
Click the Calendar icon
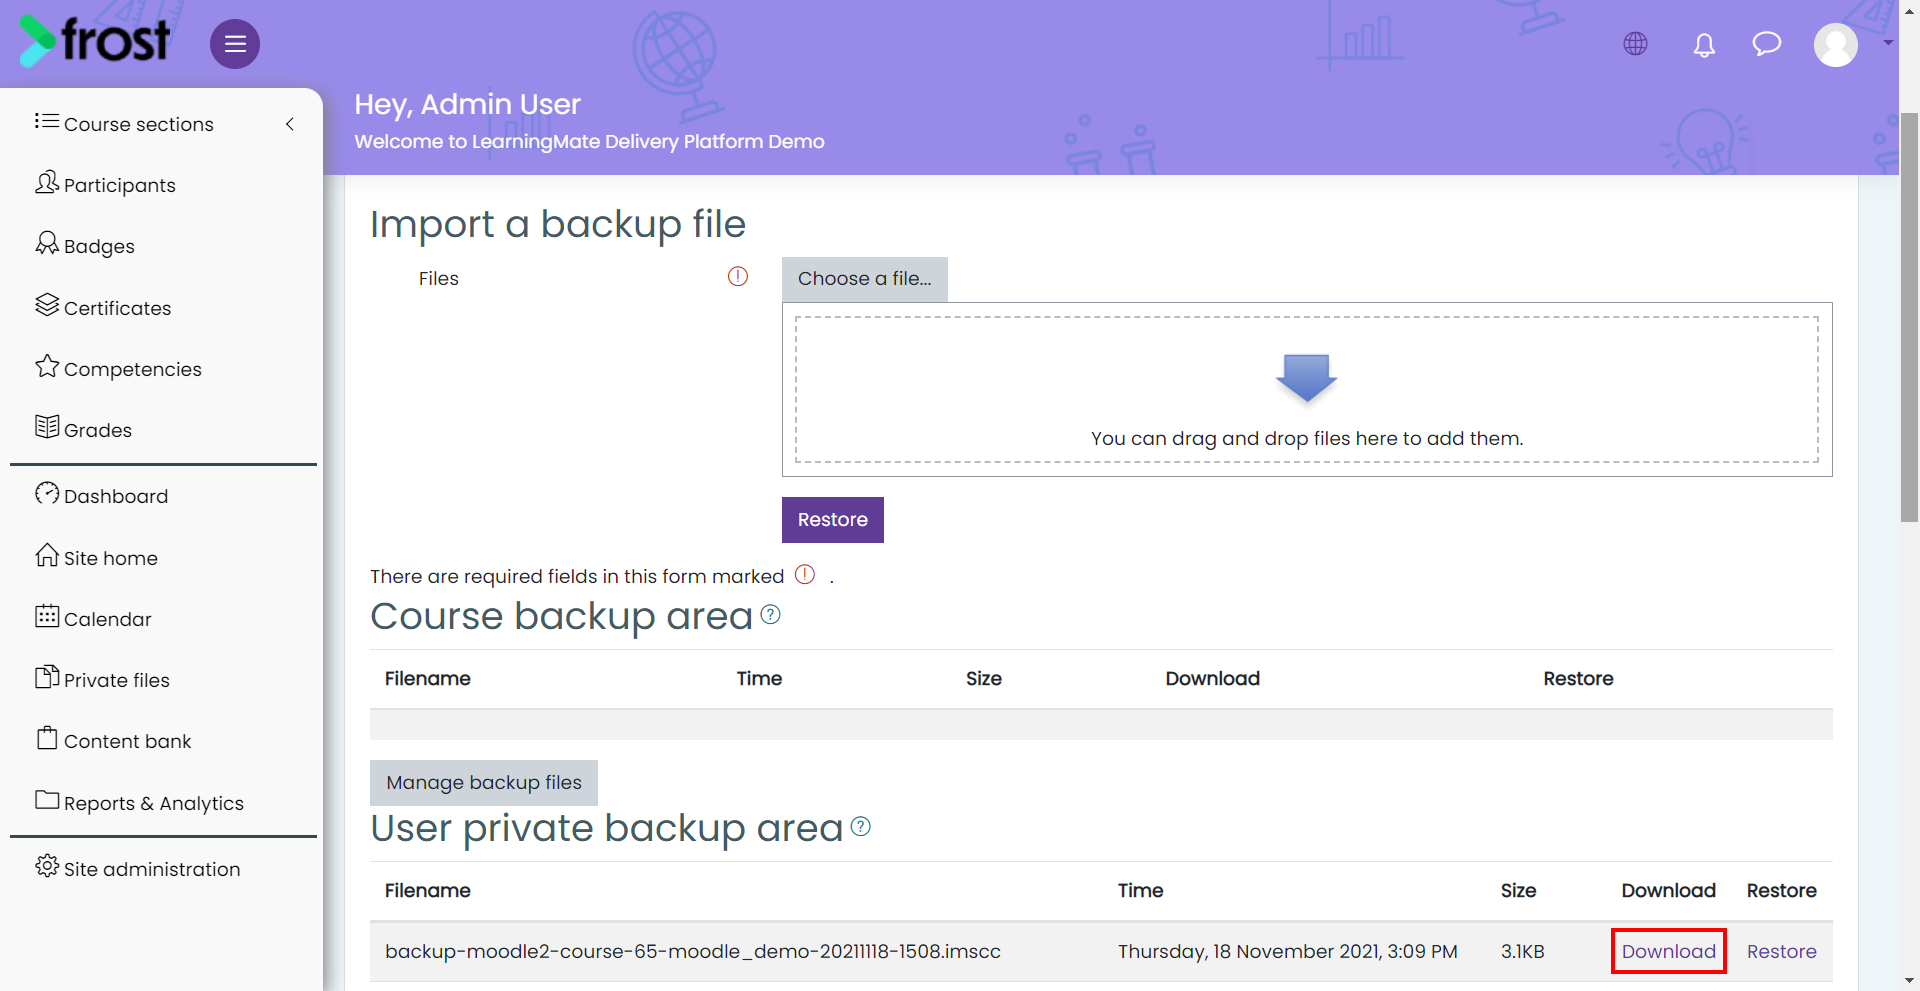tap(47, 616)
